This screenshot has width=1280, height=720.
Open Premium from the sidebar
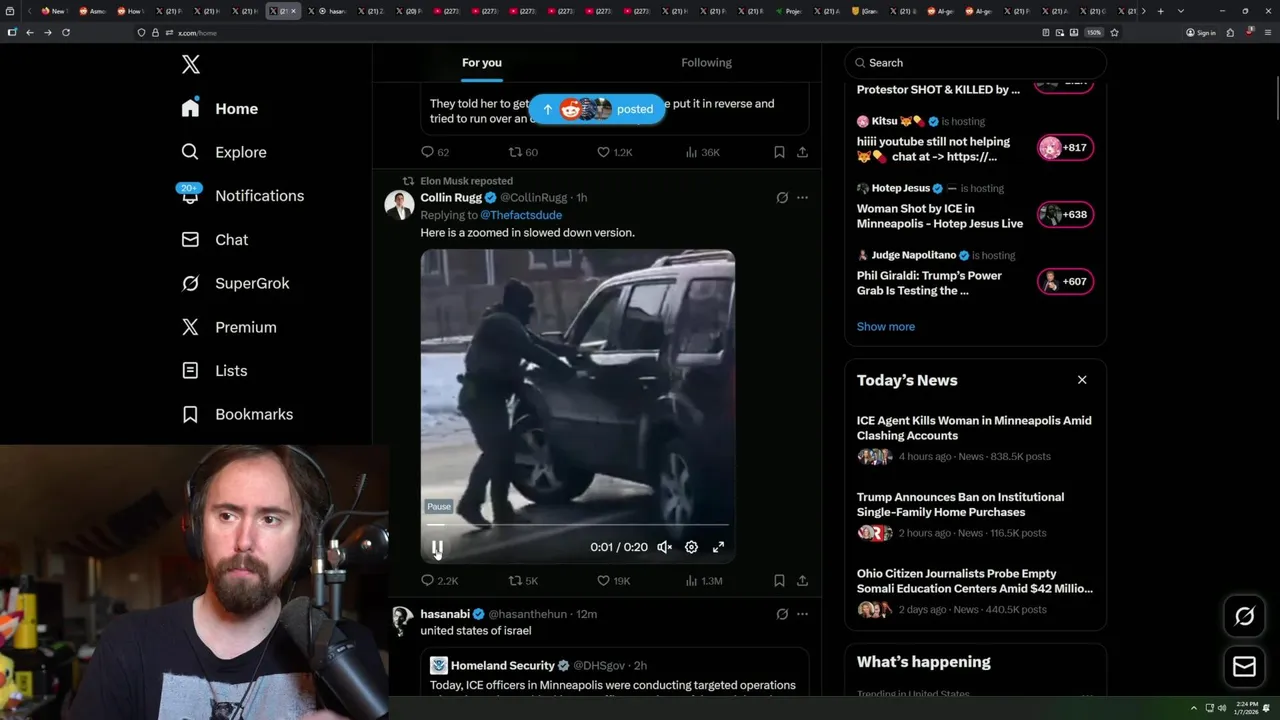229,327
